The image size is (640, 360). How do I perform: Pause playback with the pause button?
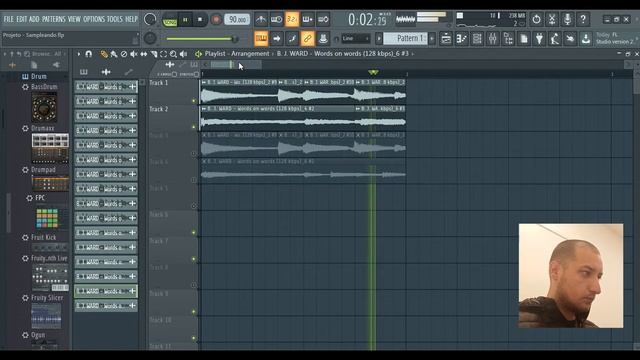[185, 20]
